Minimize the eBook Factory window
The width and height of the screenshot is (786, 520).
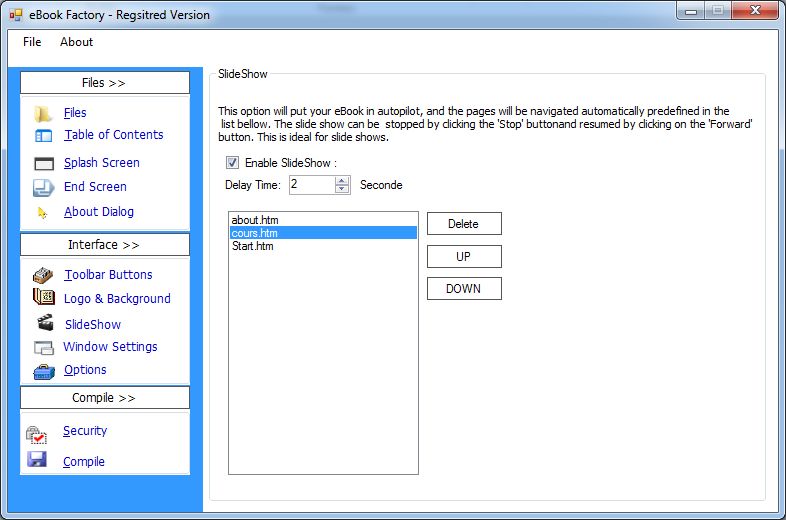691,11
